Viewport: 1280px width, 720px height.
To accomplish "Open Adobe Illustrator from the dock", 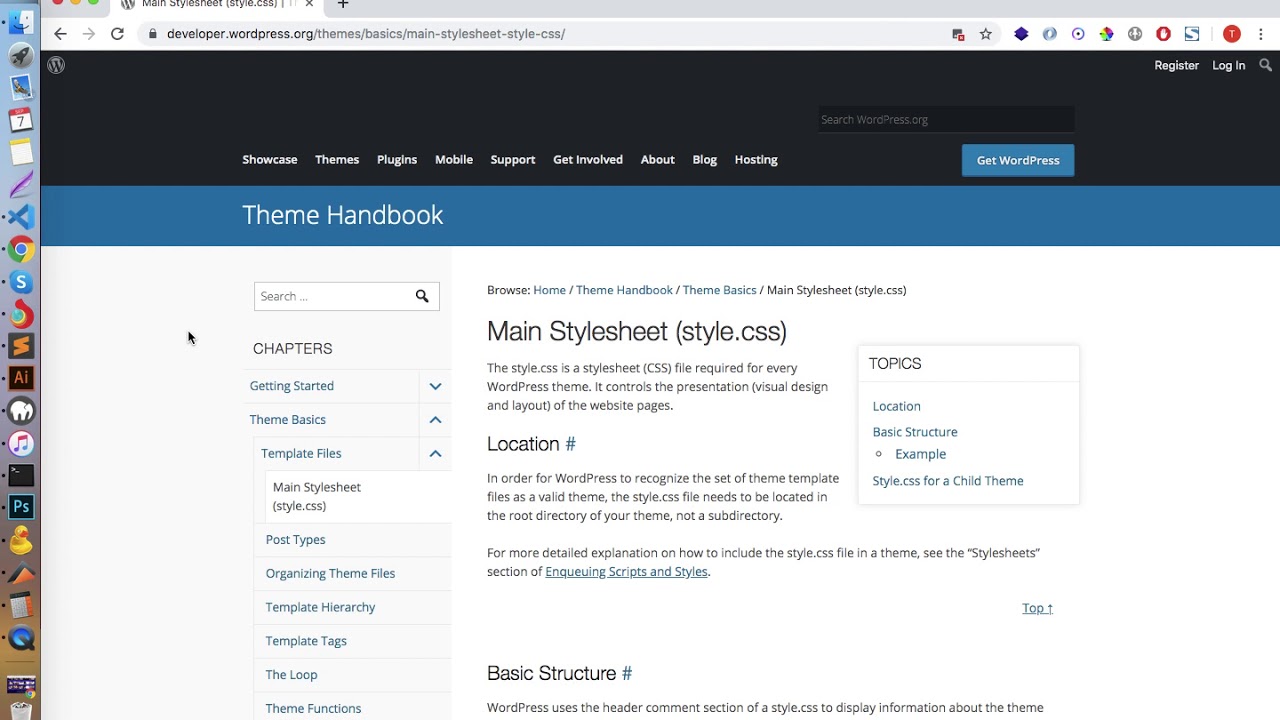I will [x=21, y=378].
